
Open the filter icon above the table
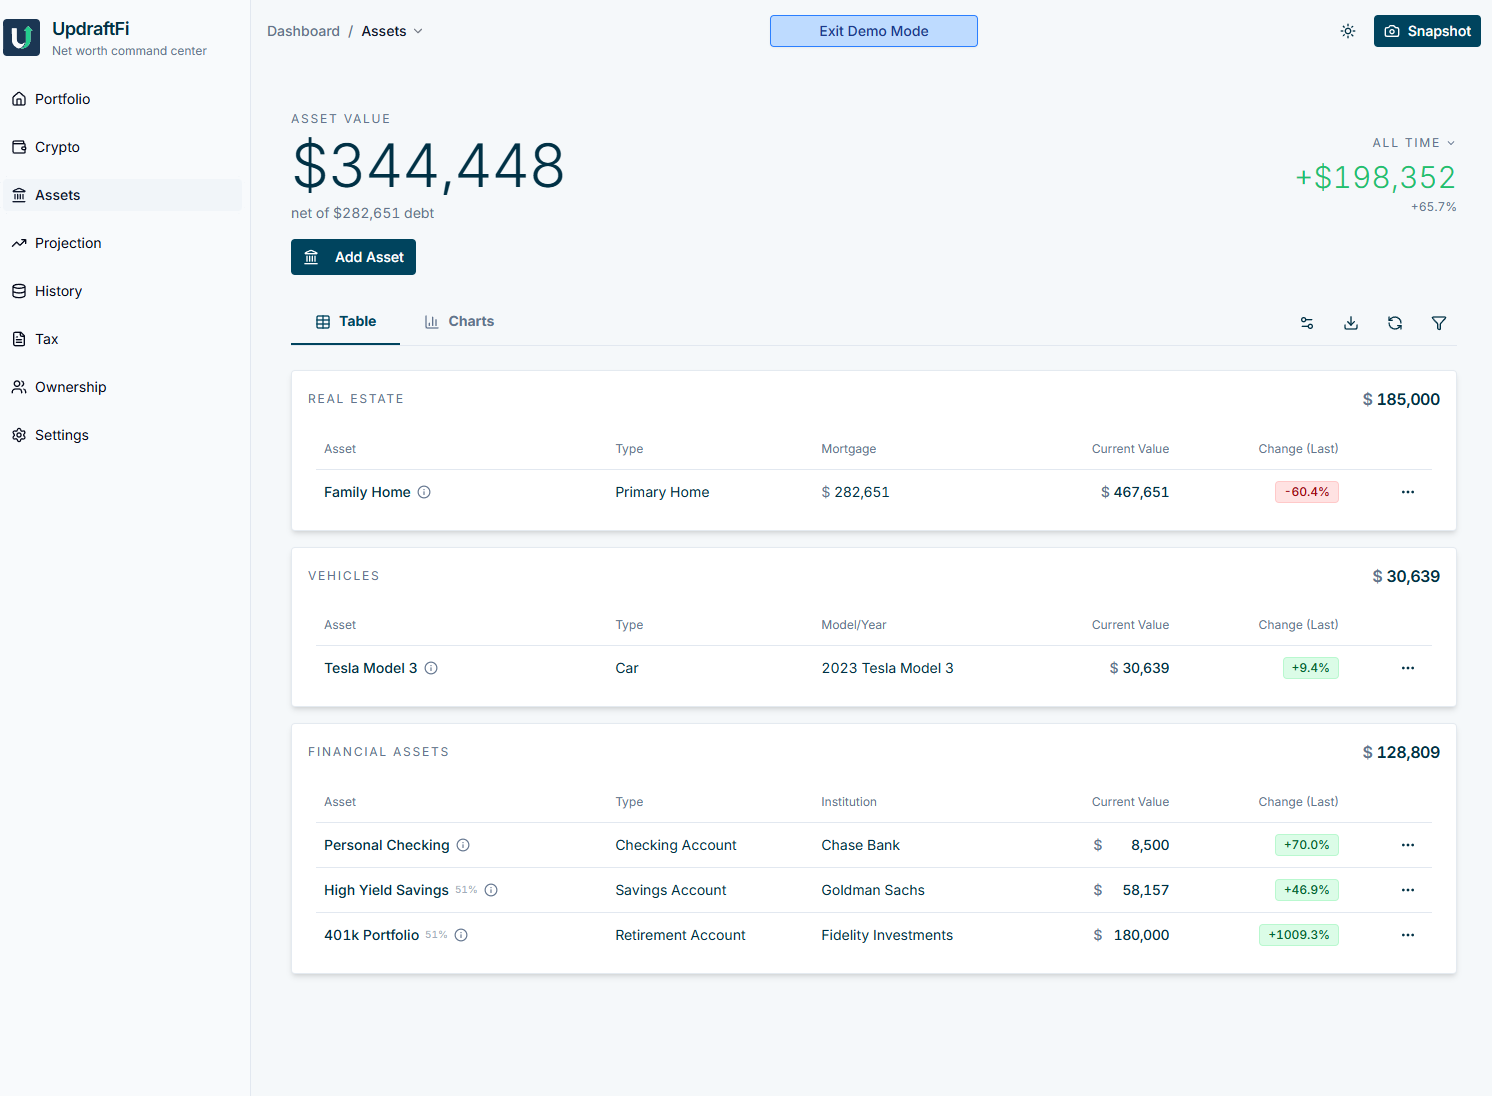click(x=1439, y=323)
